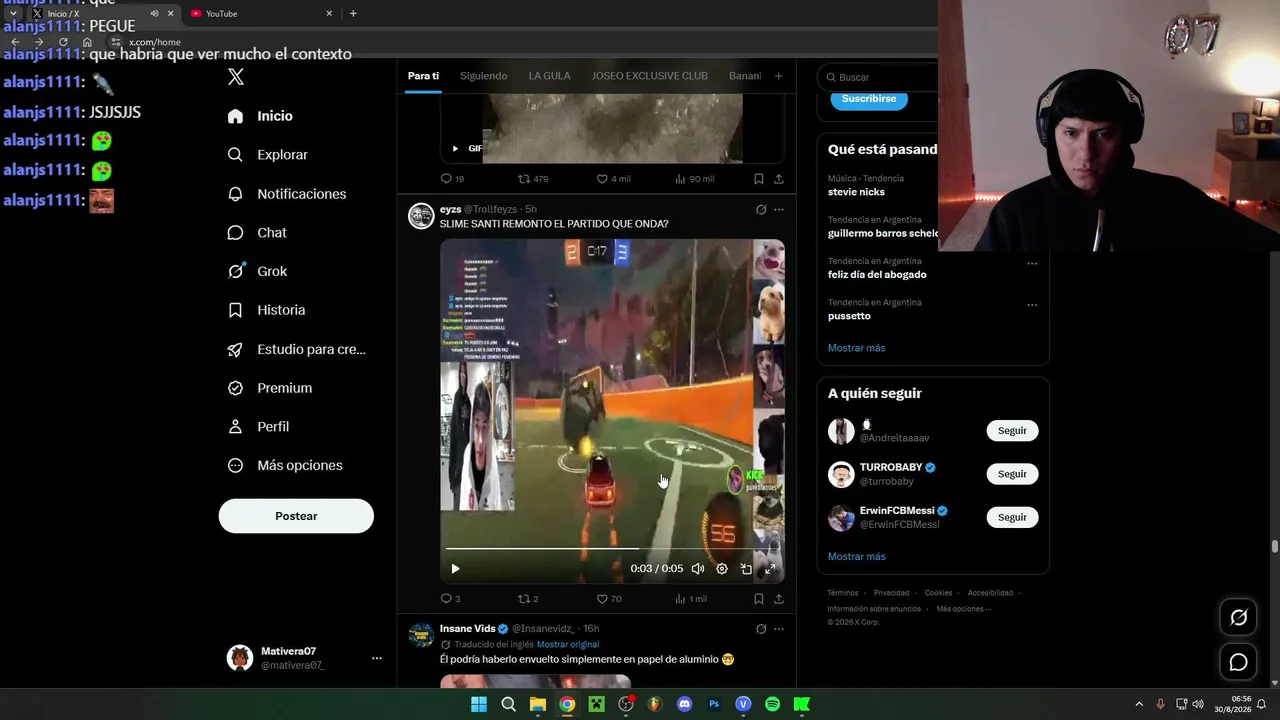Open Perfil in the sidebar
The height and width of the screenshot is (720, 1280).
[x=258, y=427]
